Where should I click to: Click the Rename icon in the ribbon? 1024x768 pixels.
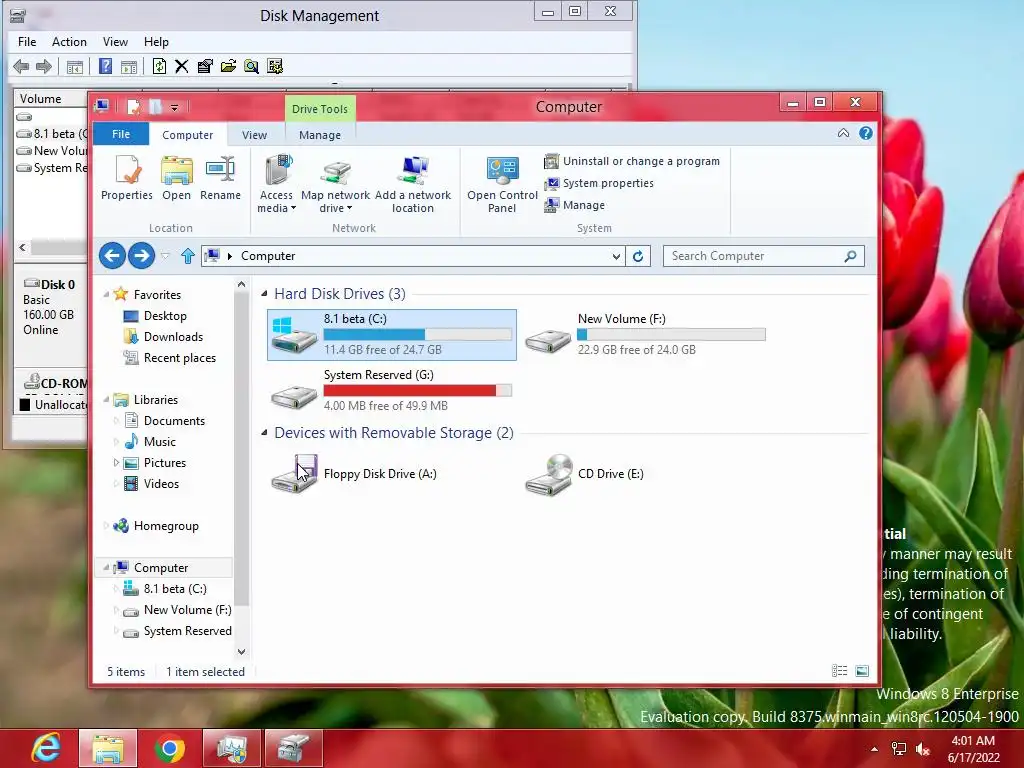coord(220,178)
